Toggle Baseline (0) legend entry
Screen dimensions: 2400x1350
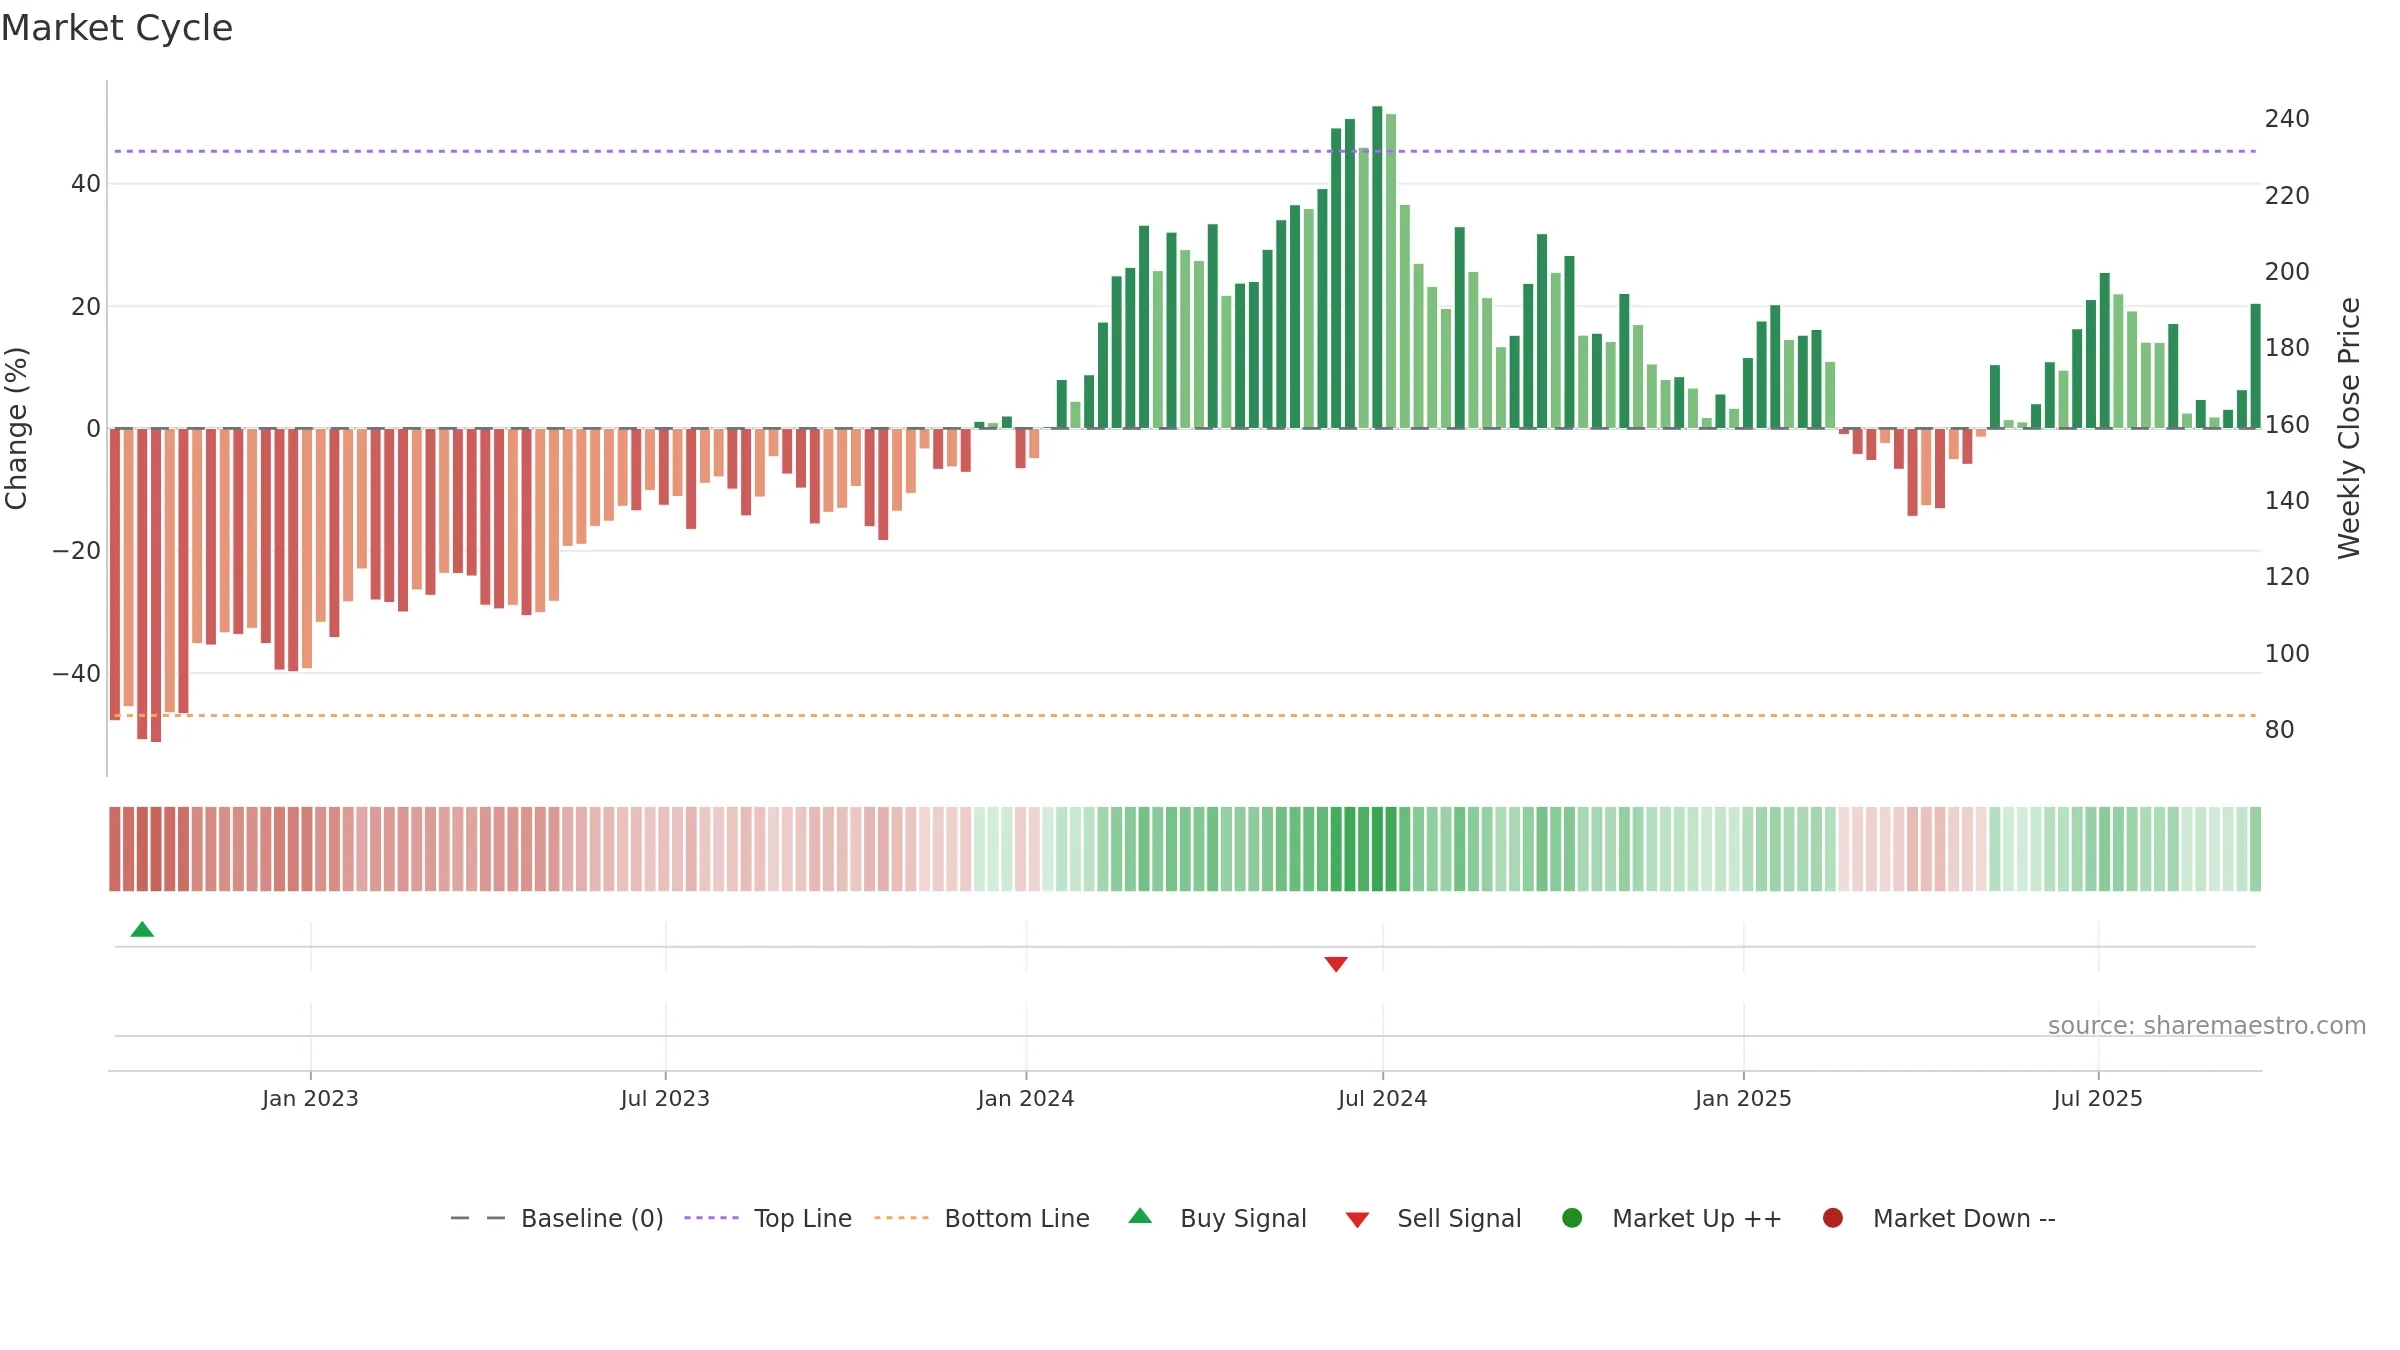[557, 1218]
